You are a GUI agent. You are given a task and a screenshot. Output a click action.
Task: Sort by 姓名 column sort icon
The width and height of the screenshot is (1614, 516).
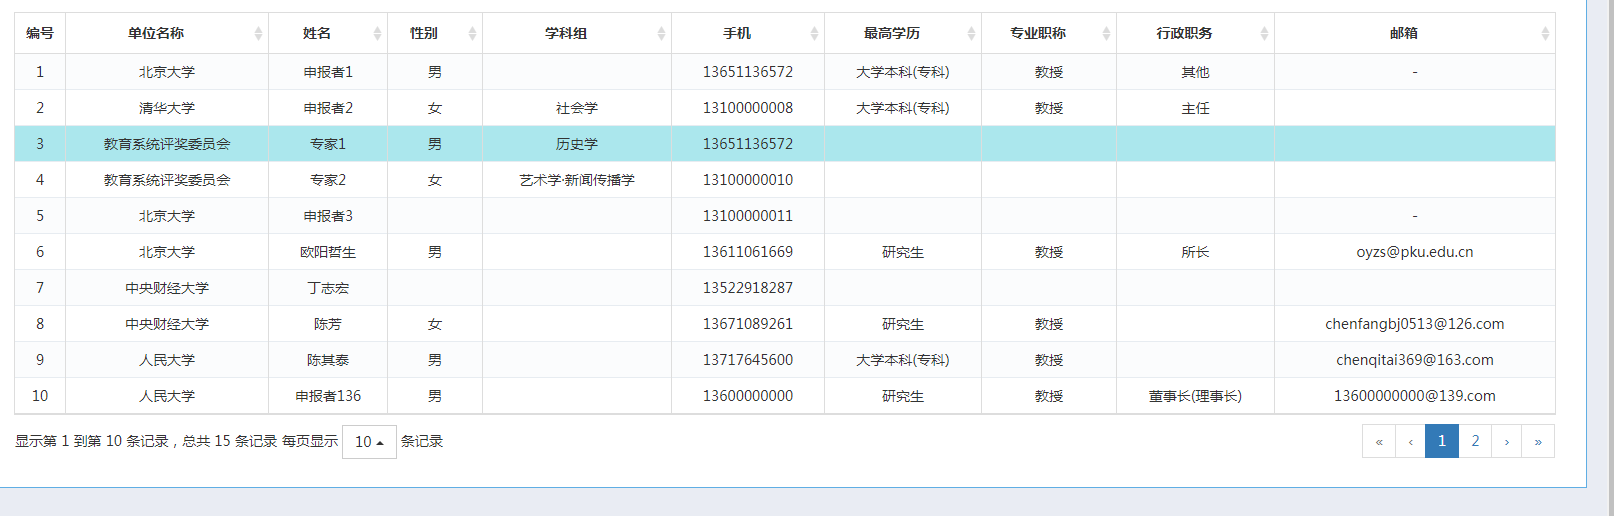(x=377, y=34)
